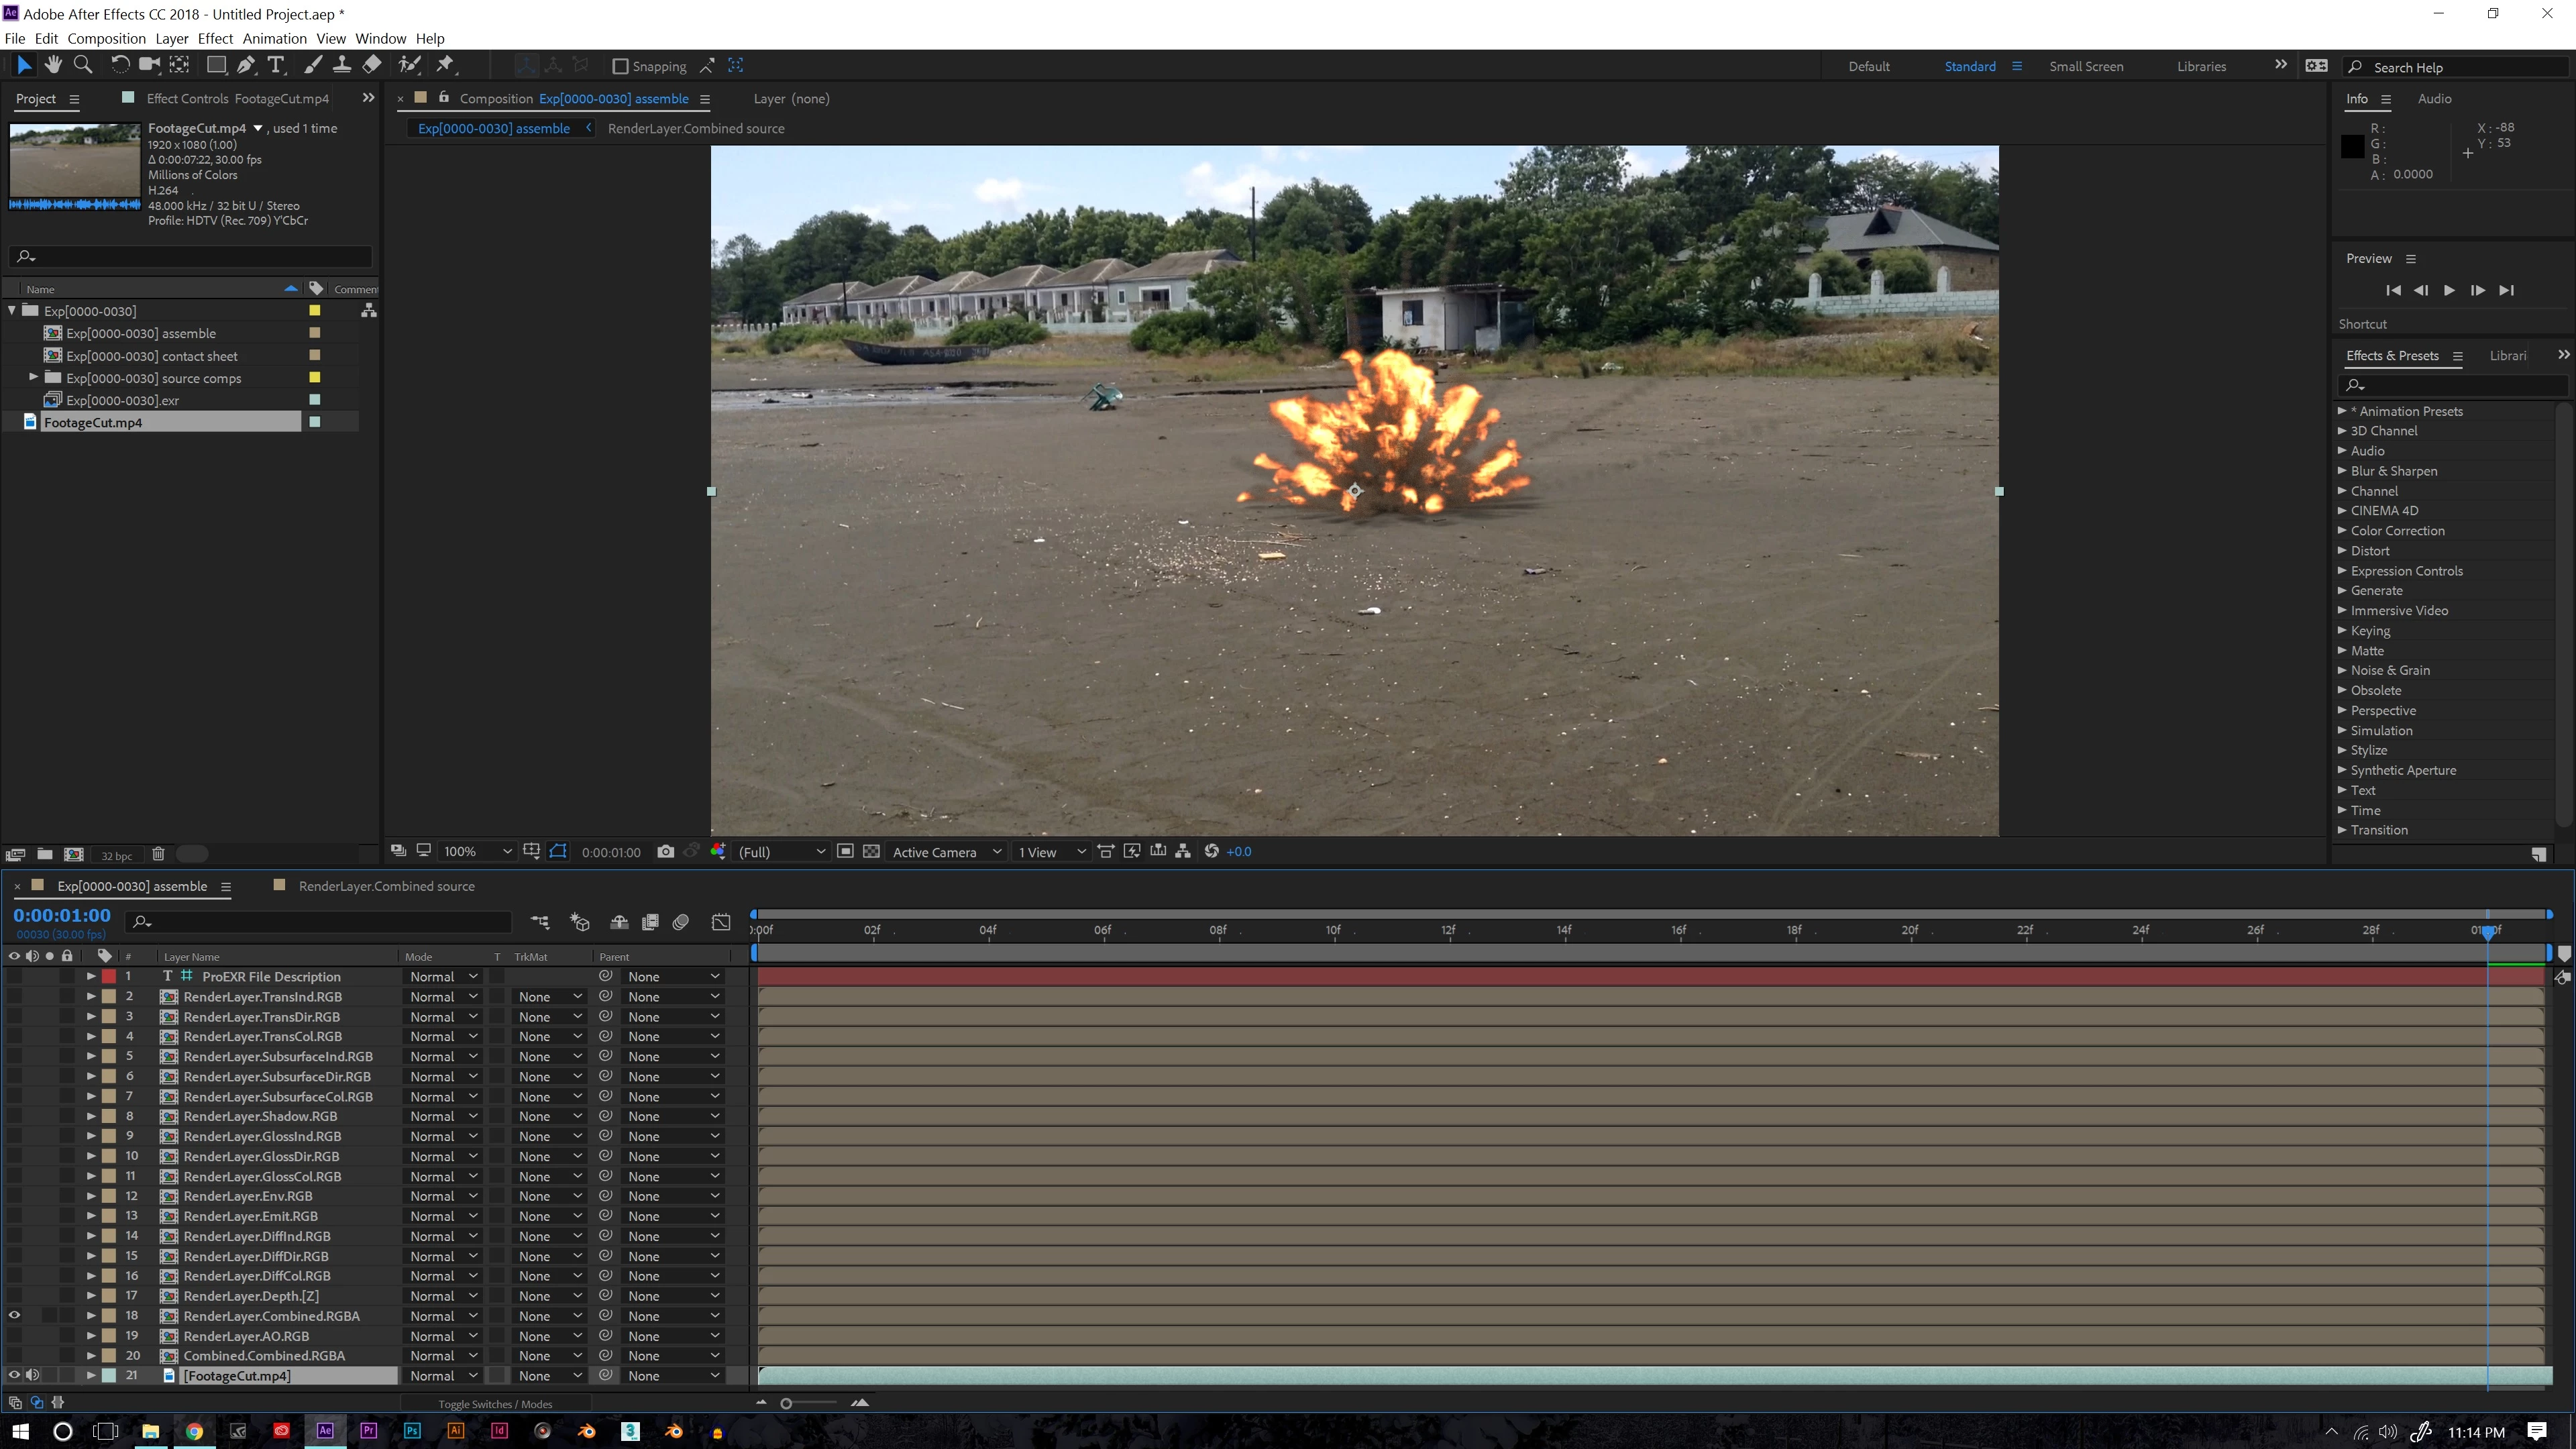The width and height of the screenshot is (2576, 1449).
Task: Expand the source comps folder
Action: [x=34, y=378]
